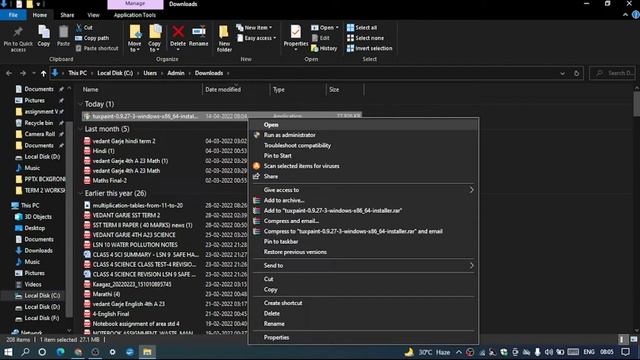Click the Properties icon in the ribbon
The width and height of the screenshot is (640, 360).
(x=296, y=32)
